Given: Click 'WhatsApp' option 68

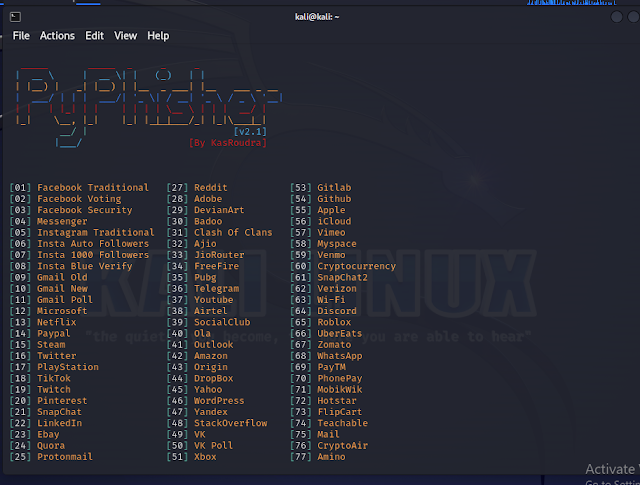Looking at the screenshot, I should pyautogui.click(x=340, y=356).
